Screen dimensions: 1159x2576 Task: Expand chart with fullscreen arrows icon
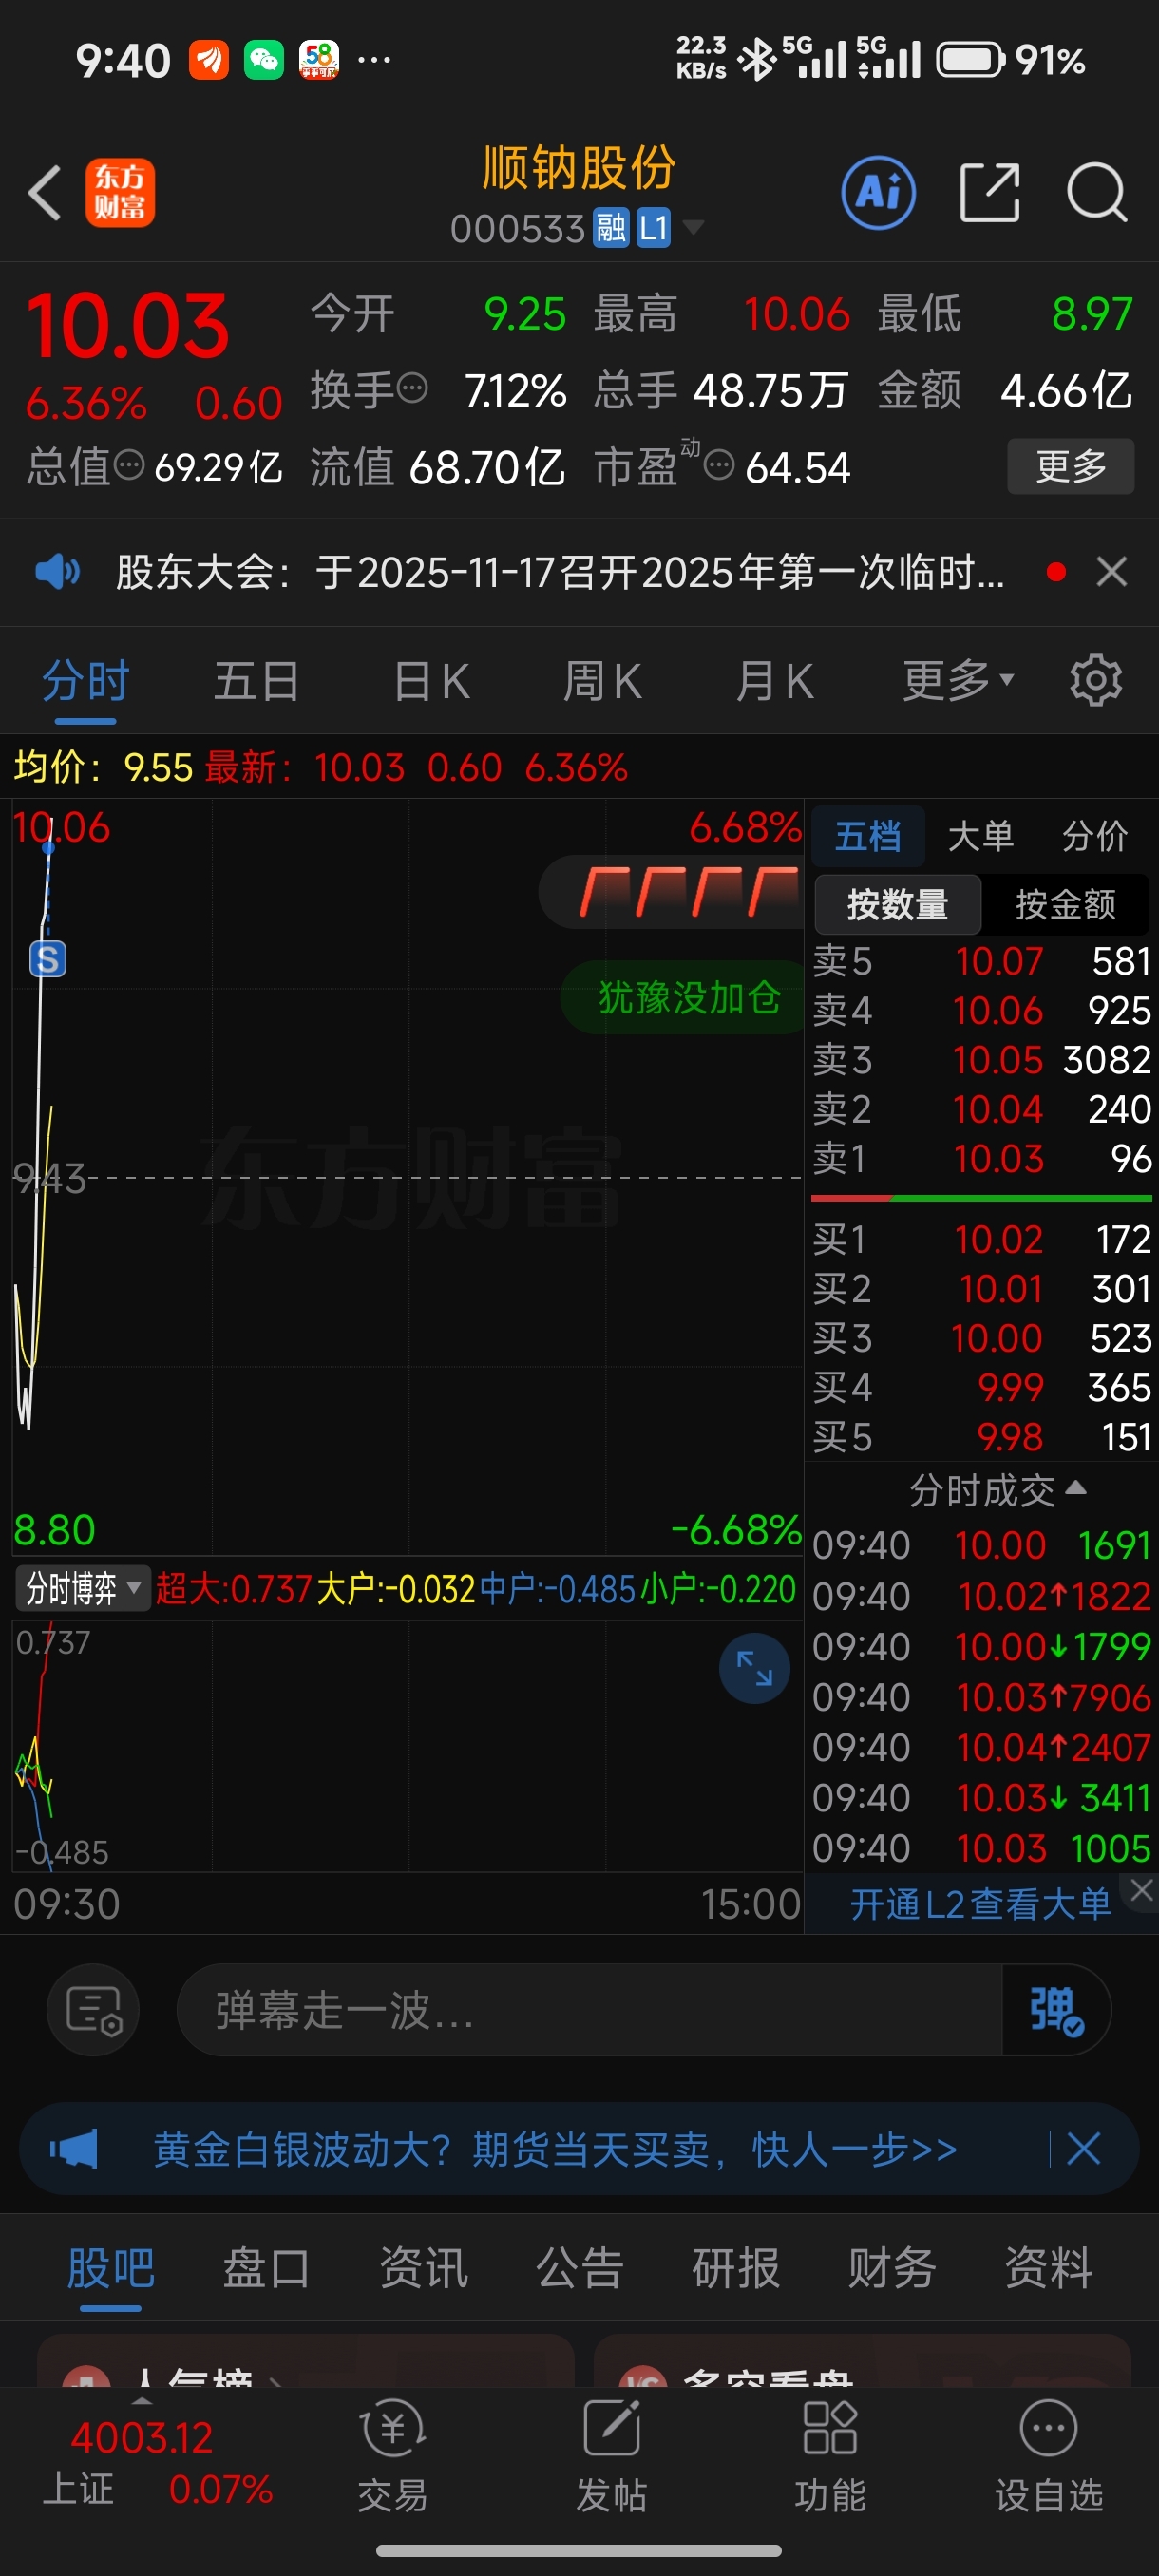click(754, 1668)
